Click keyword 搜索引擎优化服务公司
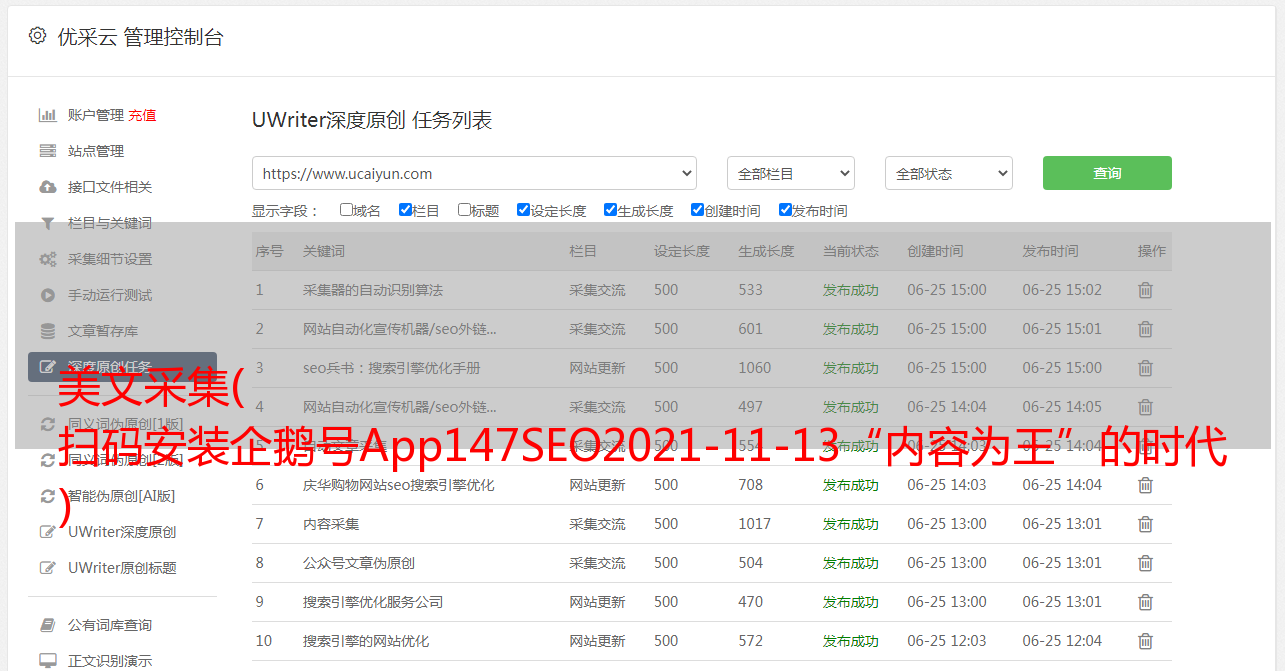 click(373, 602)
